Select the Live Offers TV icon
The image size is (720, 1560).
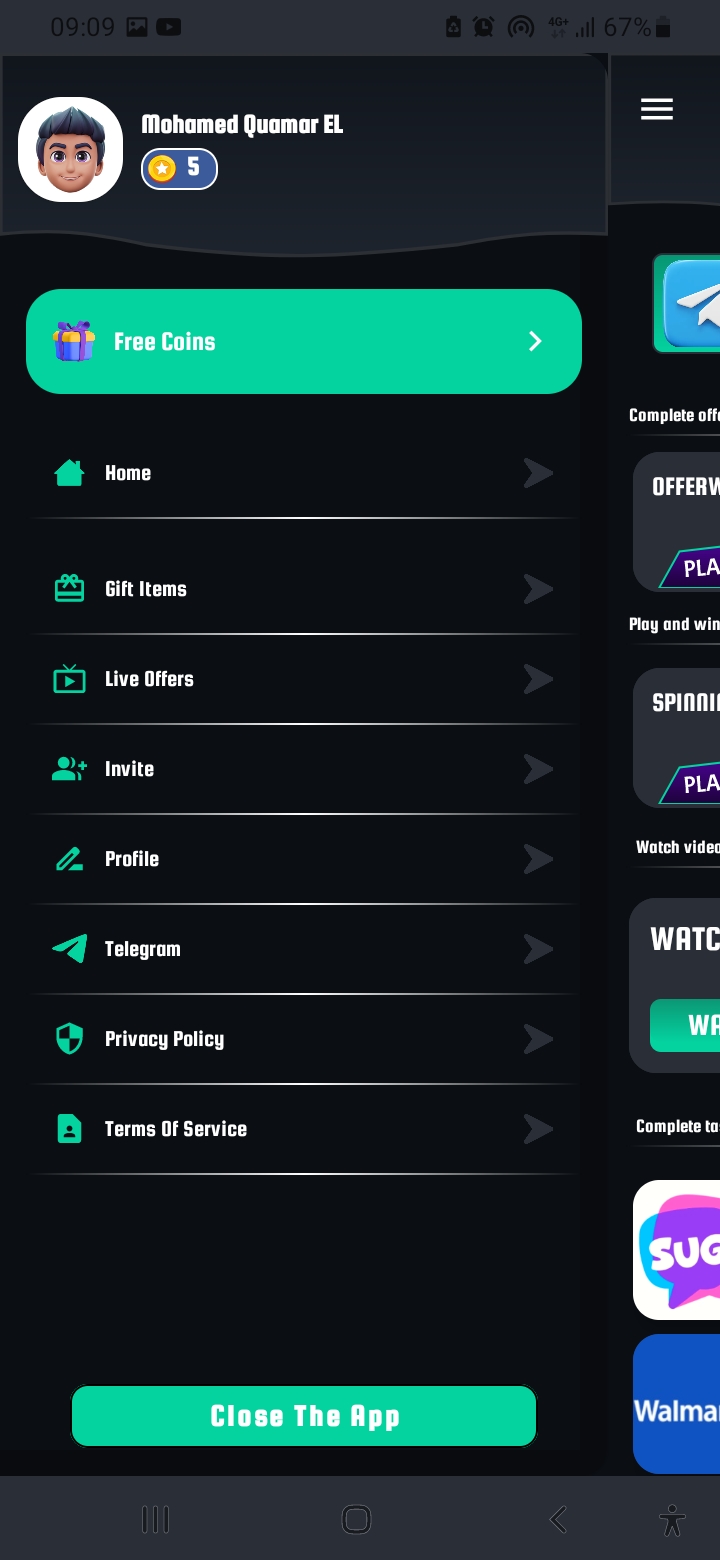point(69,679)
